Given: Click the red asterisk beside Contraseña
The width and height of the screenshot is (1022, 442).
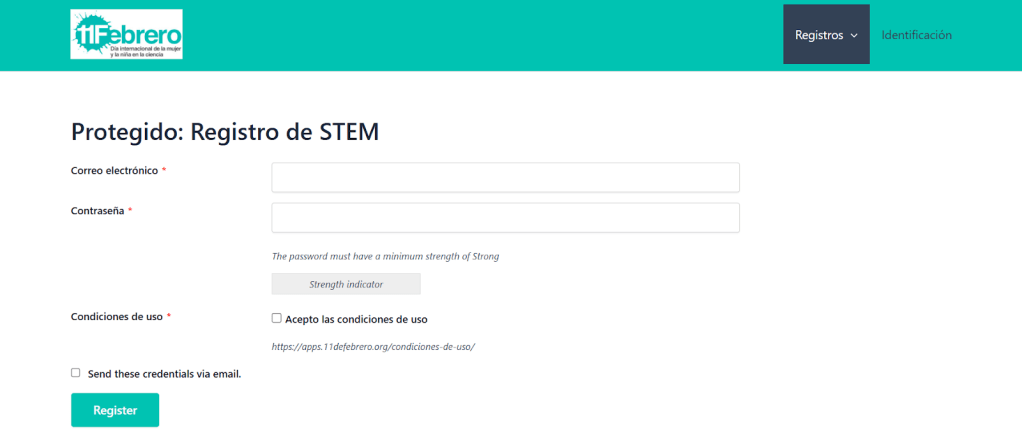Looking at the screenshot, I should coord(130,211).
